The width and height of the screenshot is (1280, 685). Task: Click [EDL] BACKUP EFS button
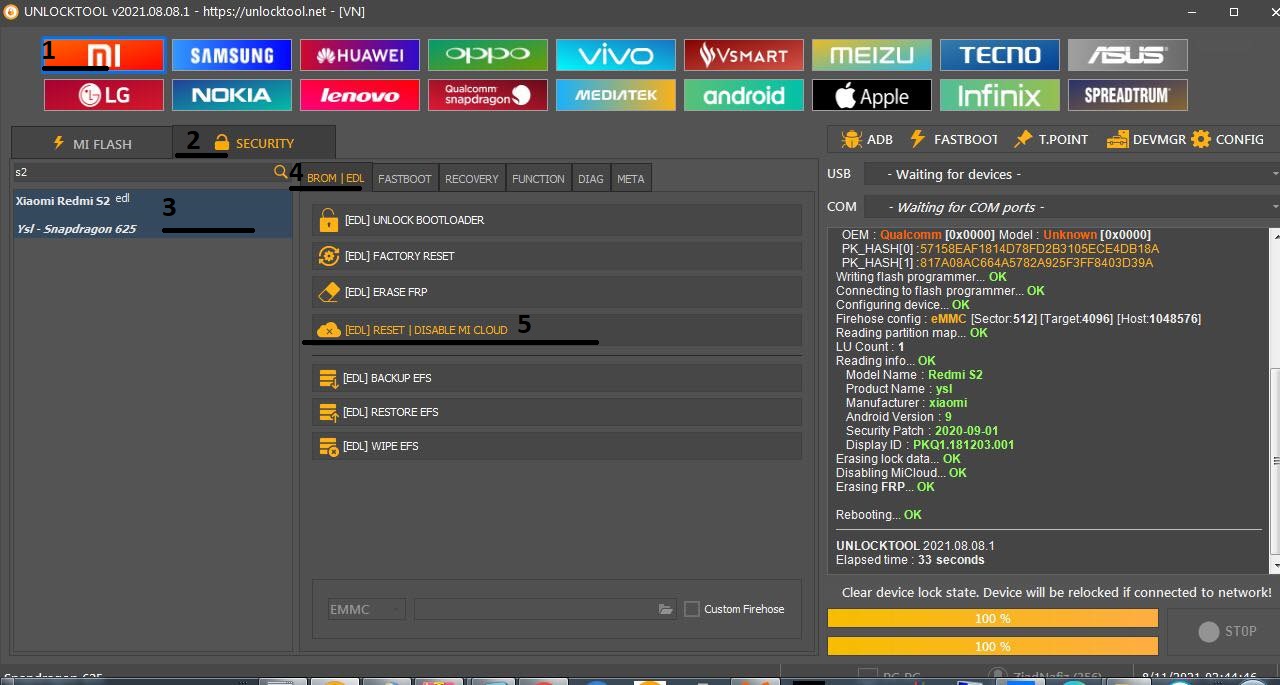(x=557, y=378)
